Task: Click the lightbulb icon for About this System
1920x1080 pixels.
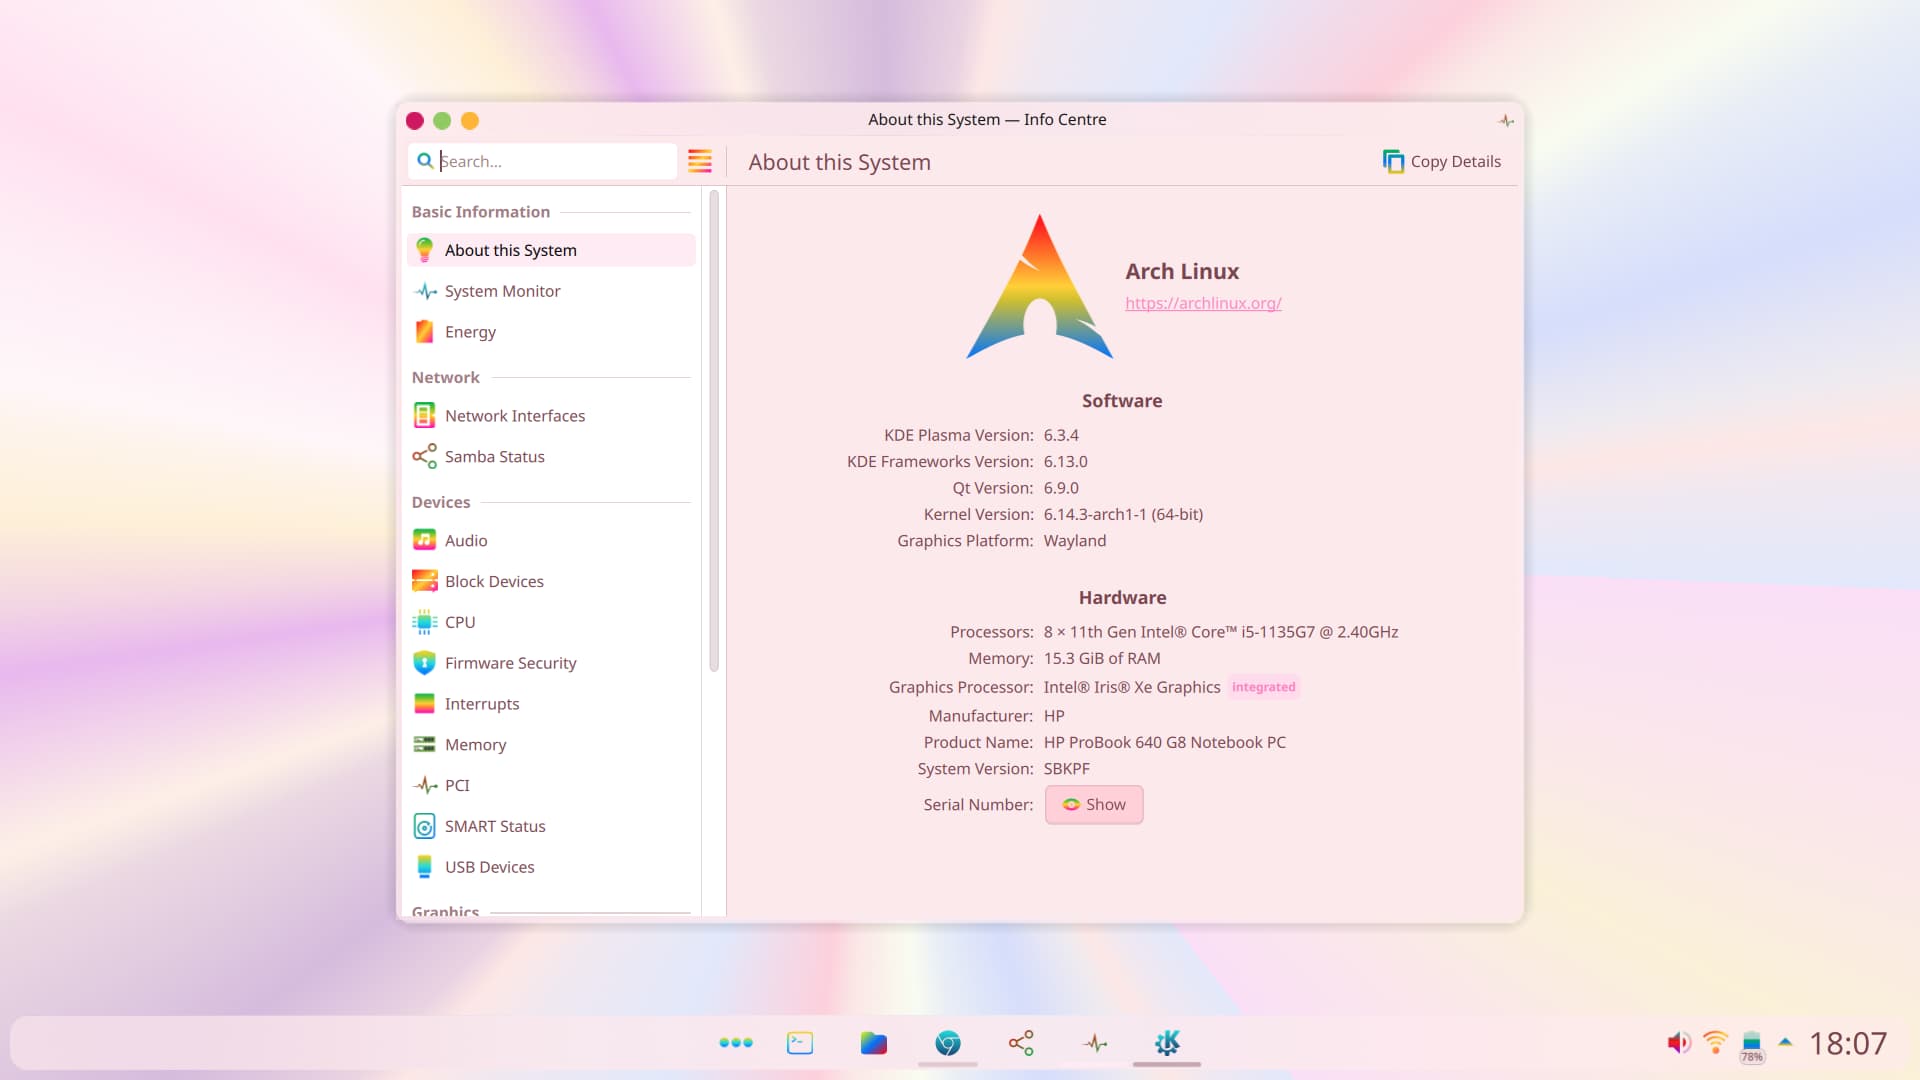Action: [x=424, y=250]
